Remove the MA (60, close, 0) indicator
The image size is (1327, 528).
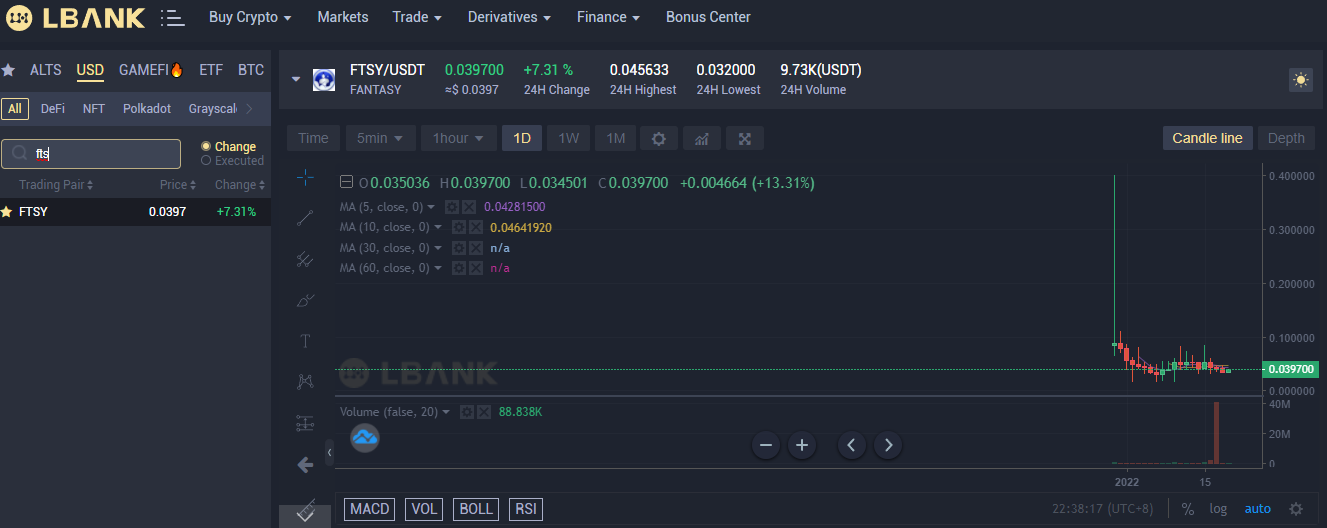(476, 268)
